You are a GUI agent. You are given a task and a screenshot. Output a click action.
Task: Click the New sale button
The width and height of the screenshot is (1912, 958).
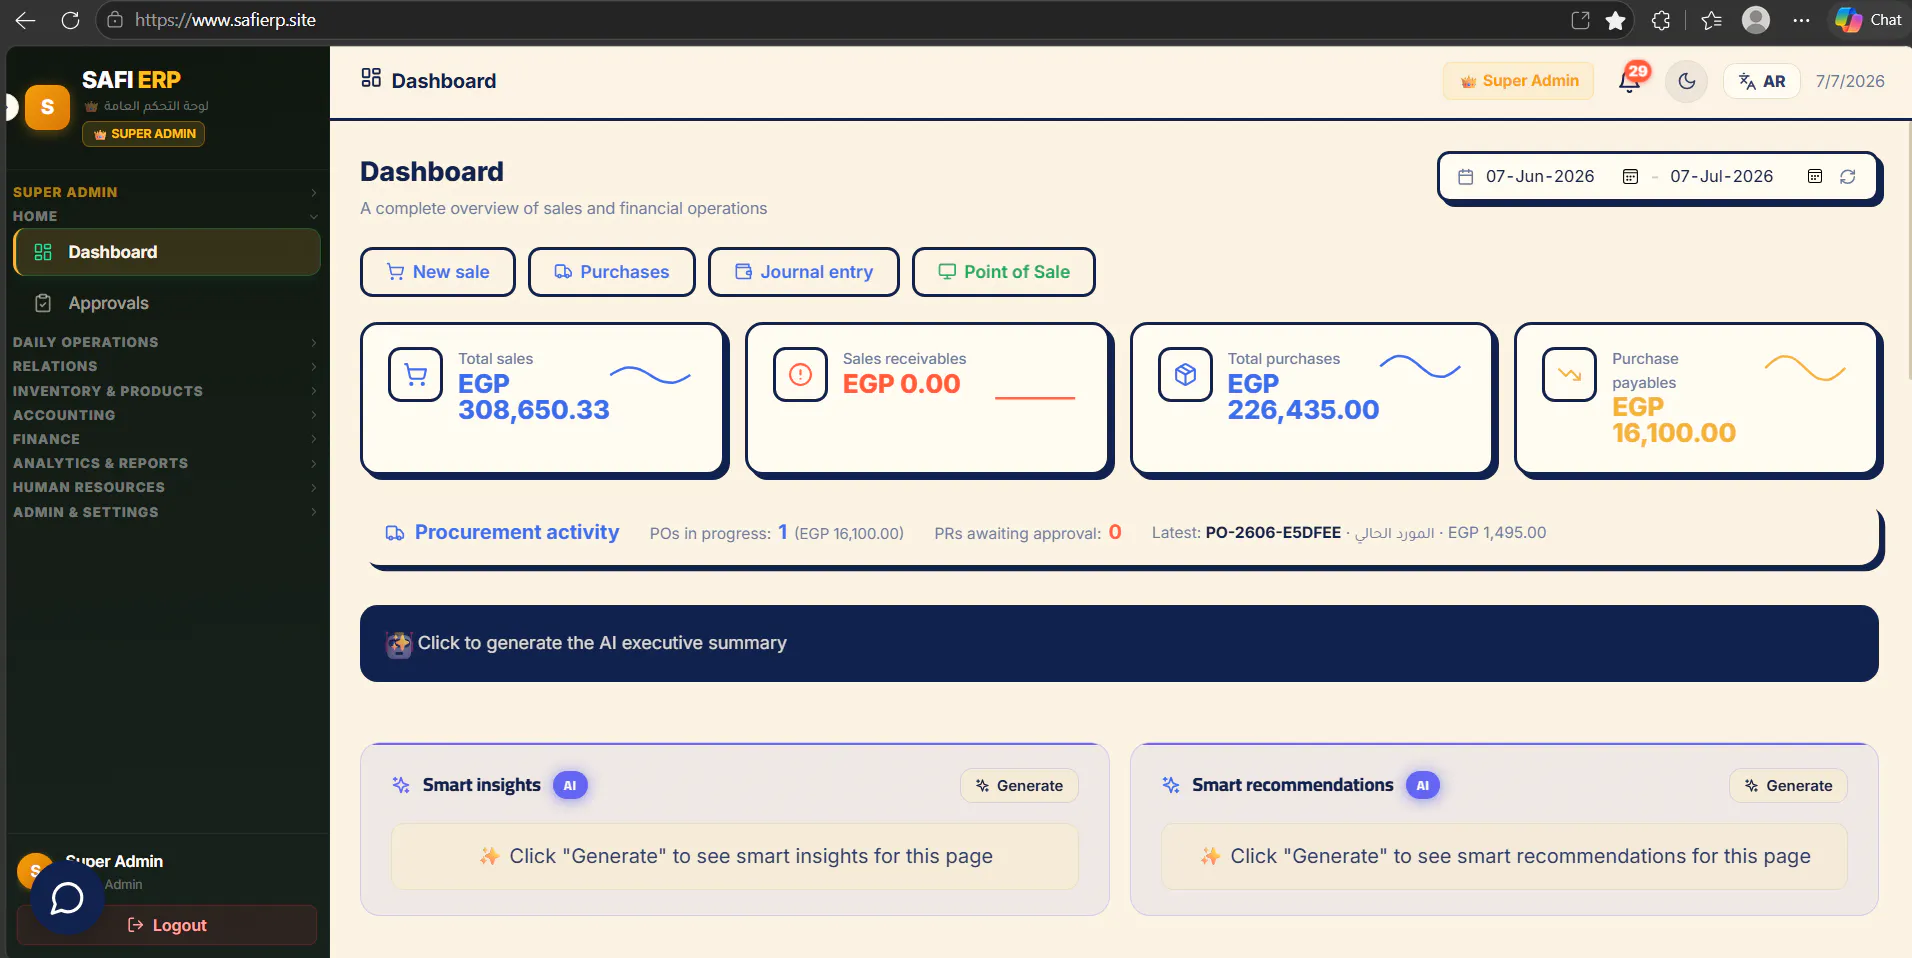(438, 272)
